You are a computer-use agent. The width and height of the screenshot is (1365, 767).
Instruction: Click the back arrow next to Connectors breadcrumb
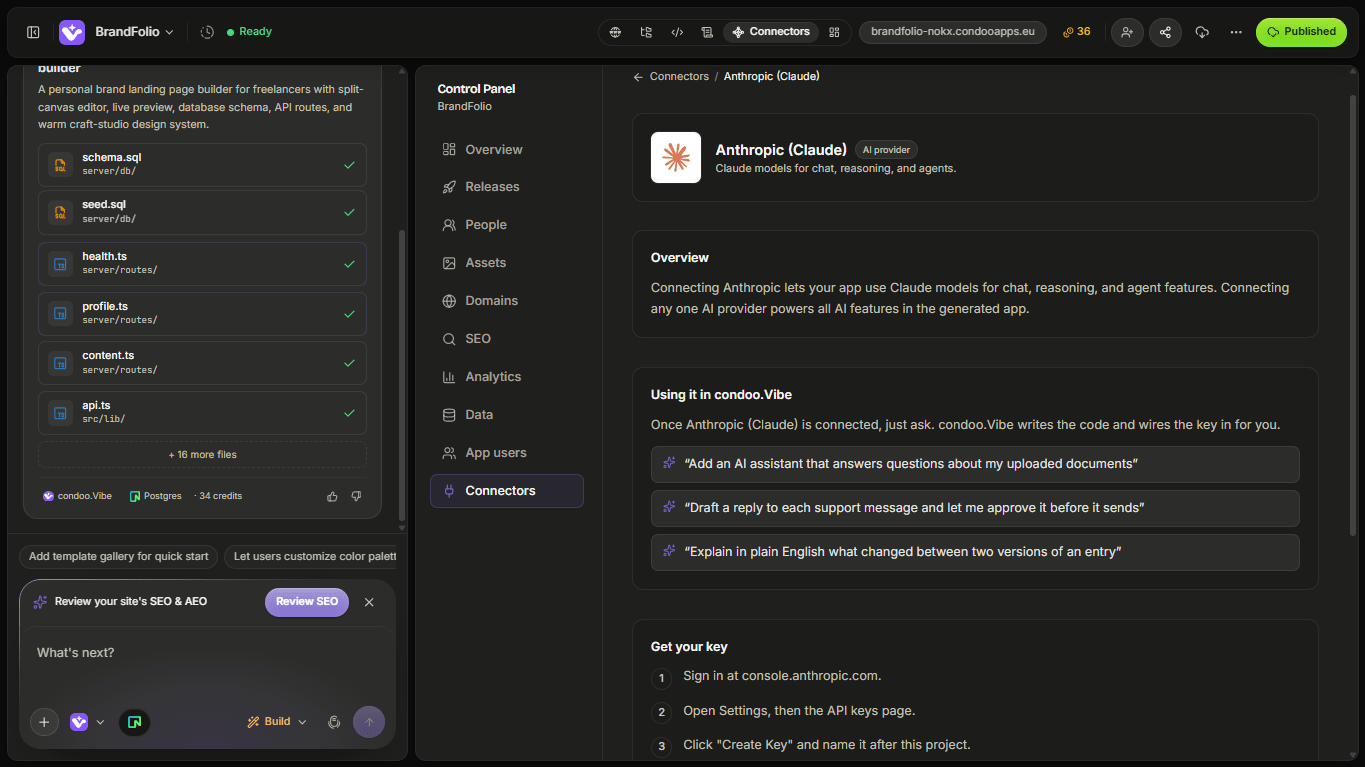(638, 77)
